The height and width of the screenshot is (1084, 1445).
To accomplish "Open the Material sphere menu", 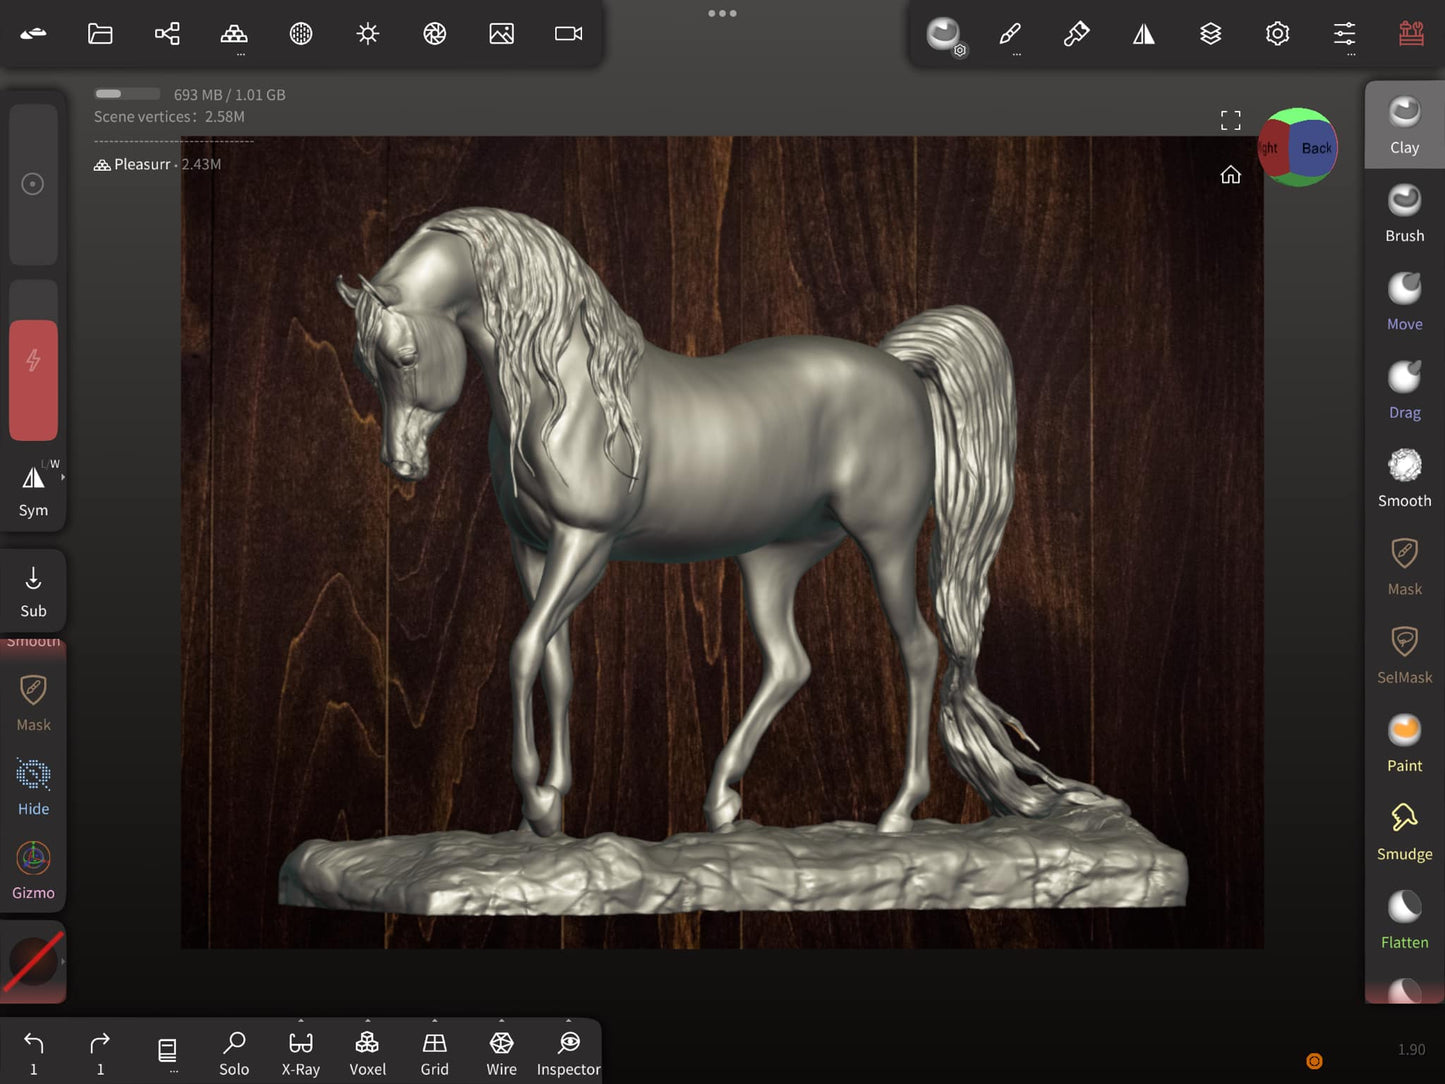I will (301, 34).
